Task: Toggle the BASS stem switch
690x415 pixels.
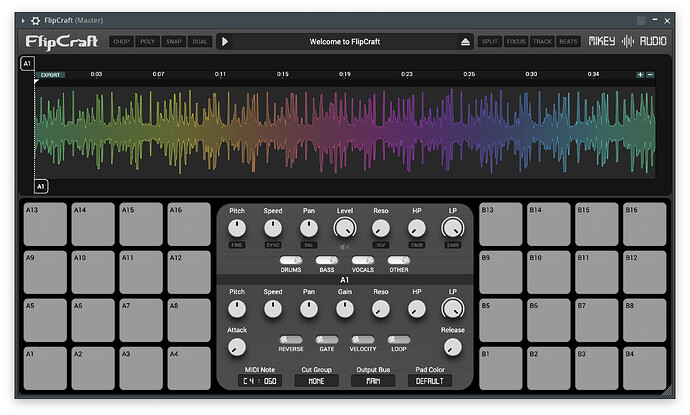Action: pos(327,260)
